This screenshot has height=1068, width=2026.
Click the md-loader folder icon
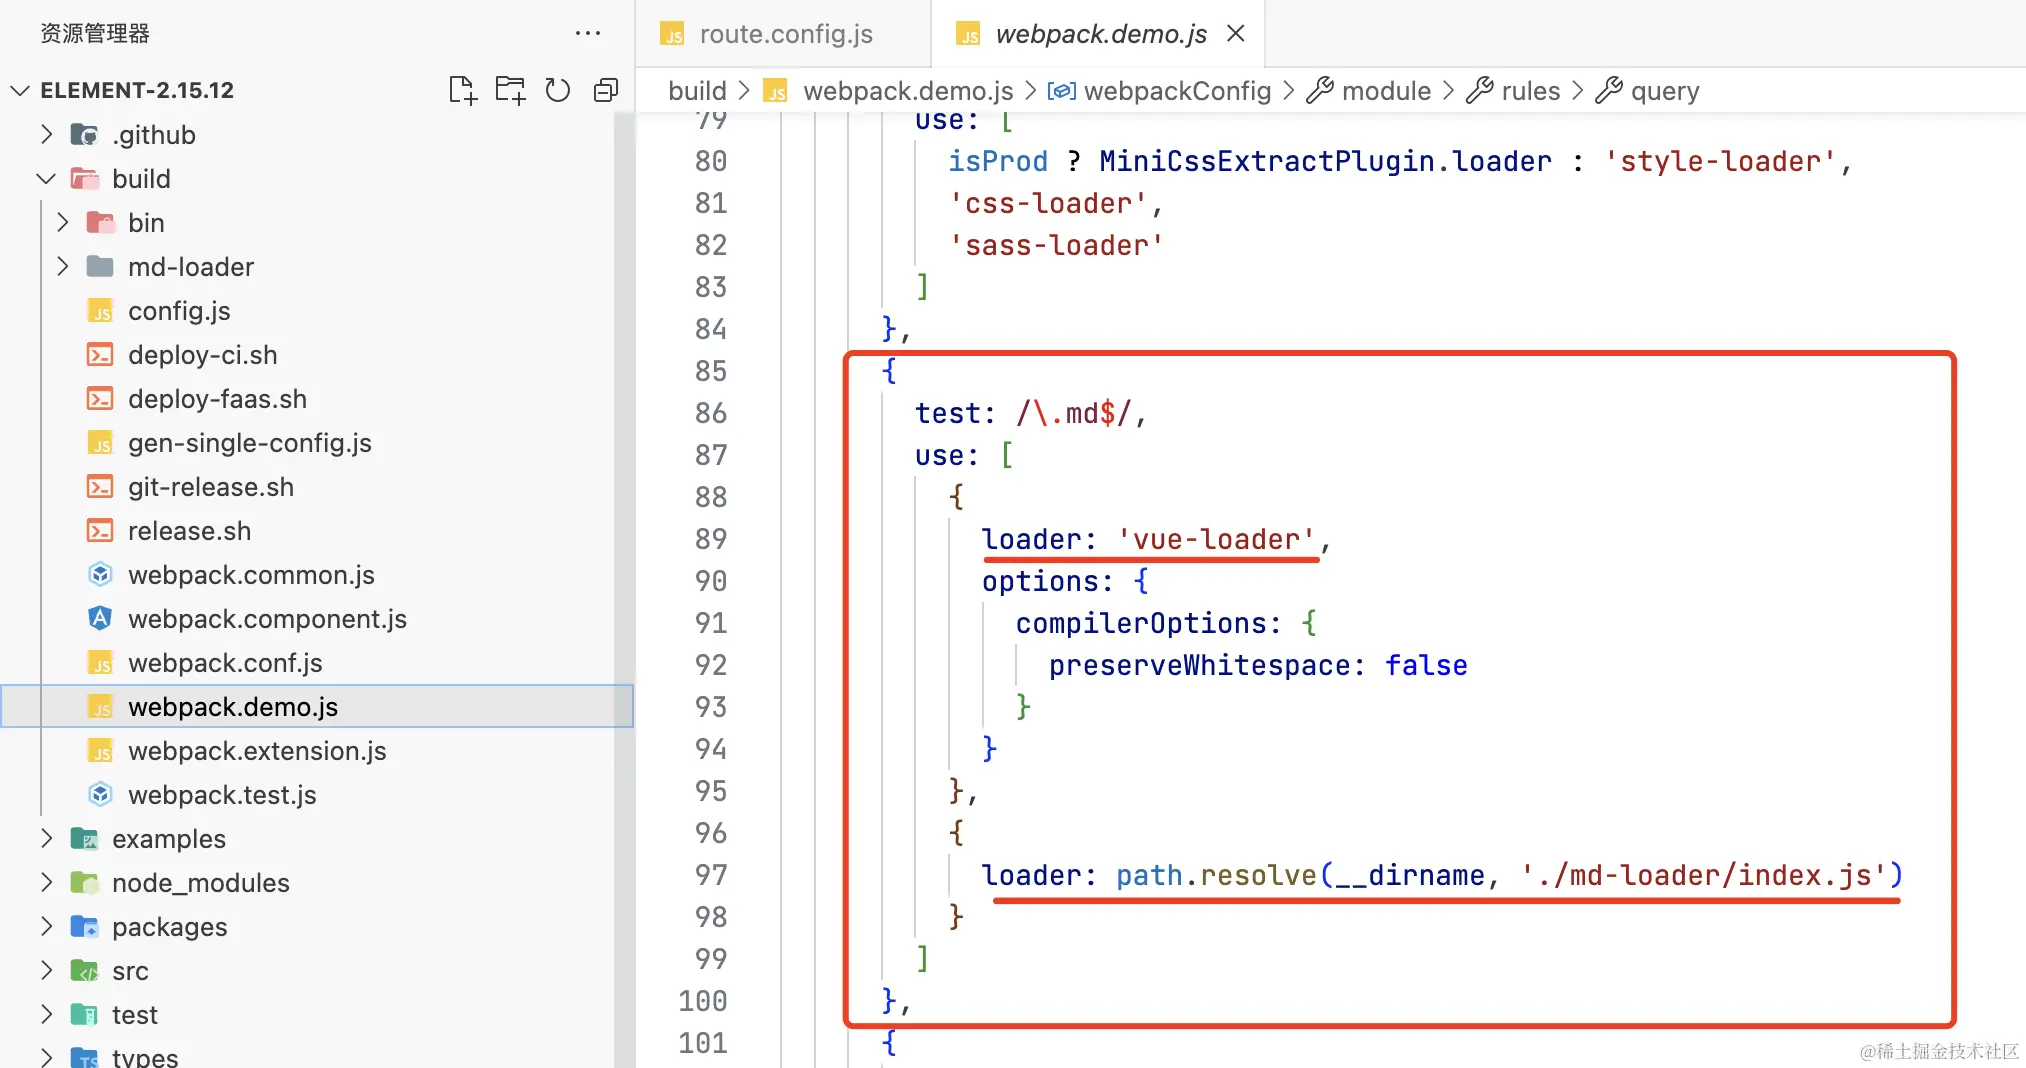click(100, 266)
